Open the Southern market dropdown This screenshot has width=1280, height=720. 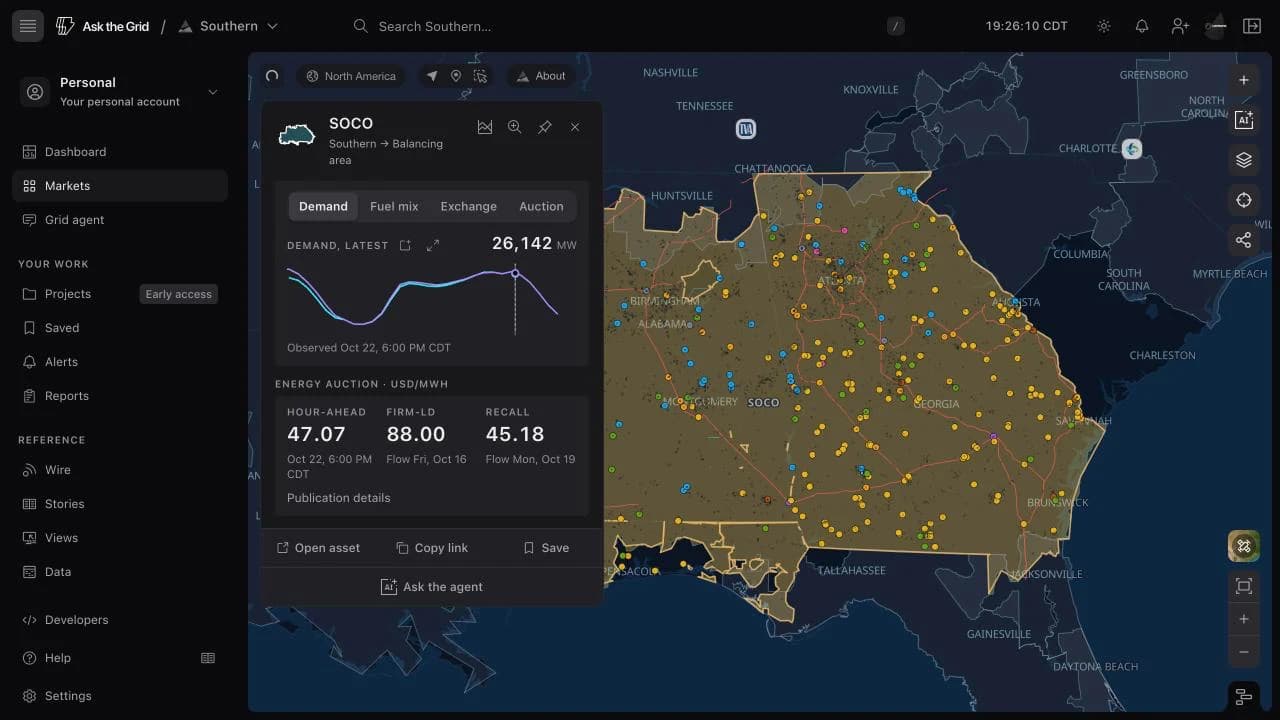[228, 26]
